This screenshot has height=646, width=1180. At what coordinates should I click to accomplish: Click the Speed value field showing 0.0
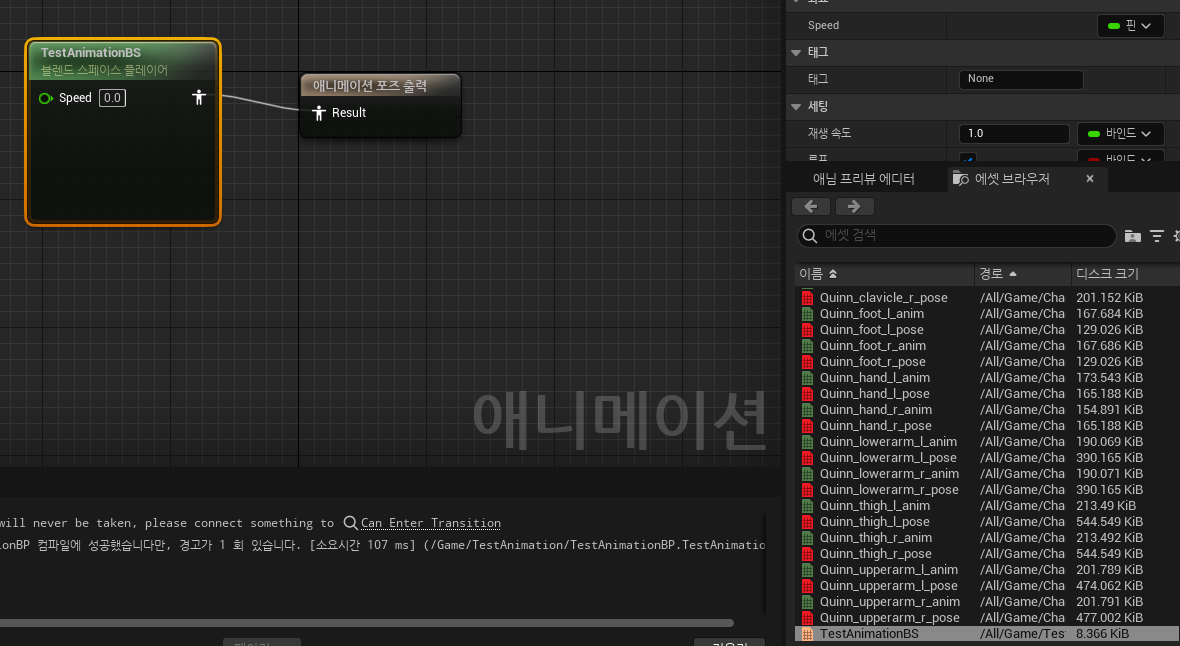pos(112,98)
